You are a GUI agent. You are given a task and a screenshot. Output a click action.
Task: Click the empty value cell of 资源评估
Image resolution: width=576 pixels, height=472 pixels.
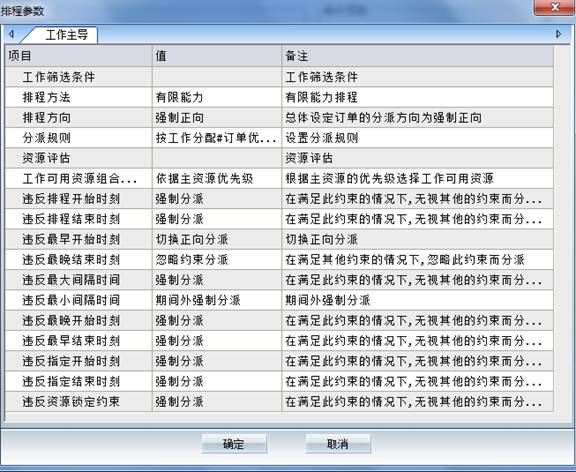click(217, 158)
